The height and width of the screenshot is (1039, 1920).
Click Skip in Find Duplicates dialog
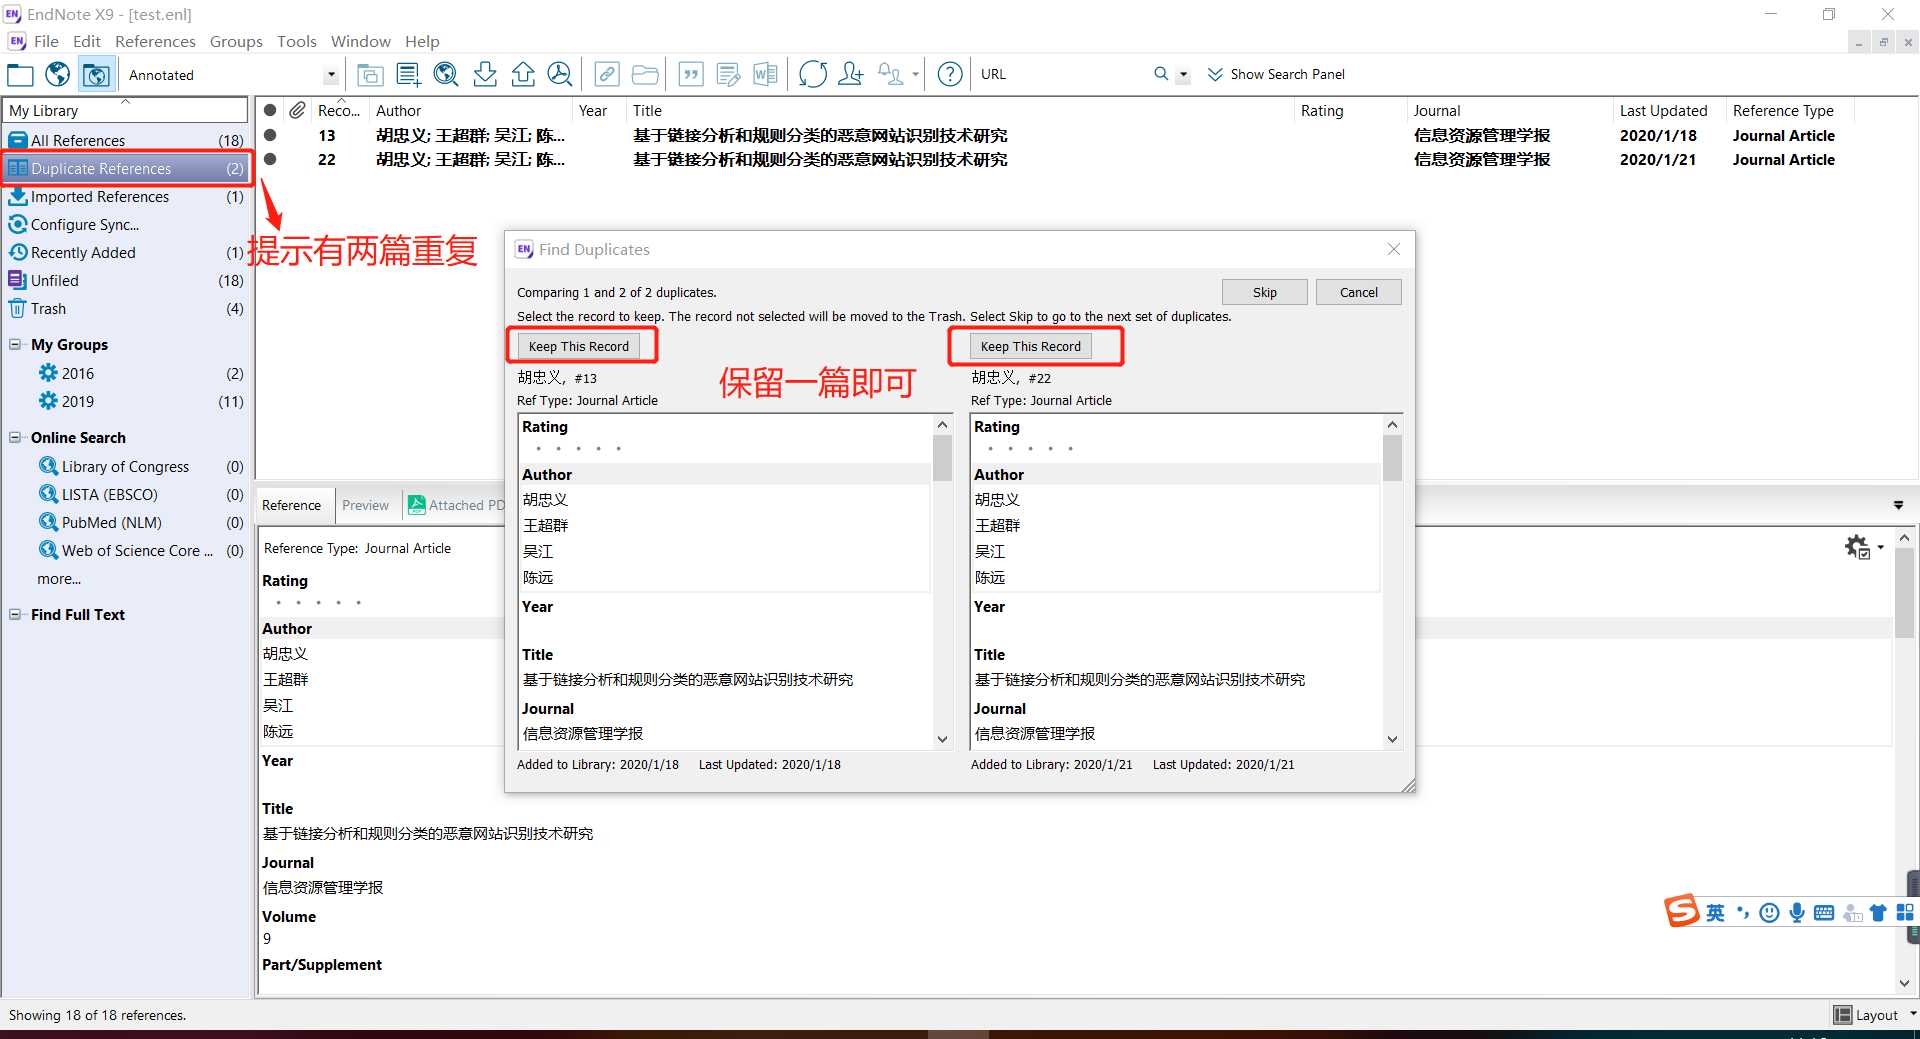click(1264, 292)
